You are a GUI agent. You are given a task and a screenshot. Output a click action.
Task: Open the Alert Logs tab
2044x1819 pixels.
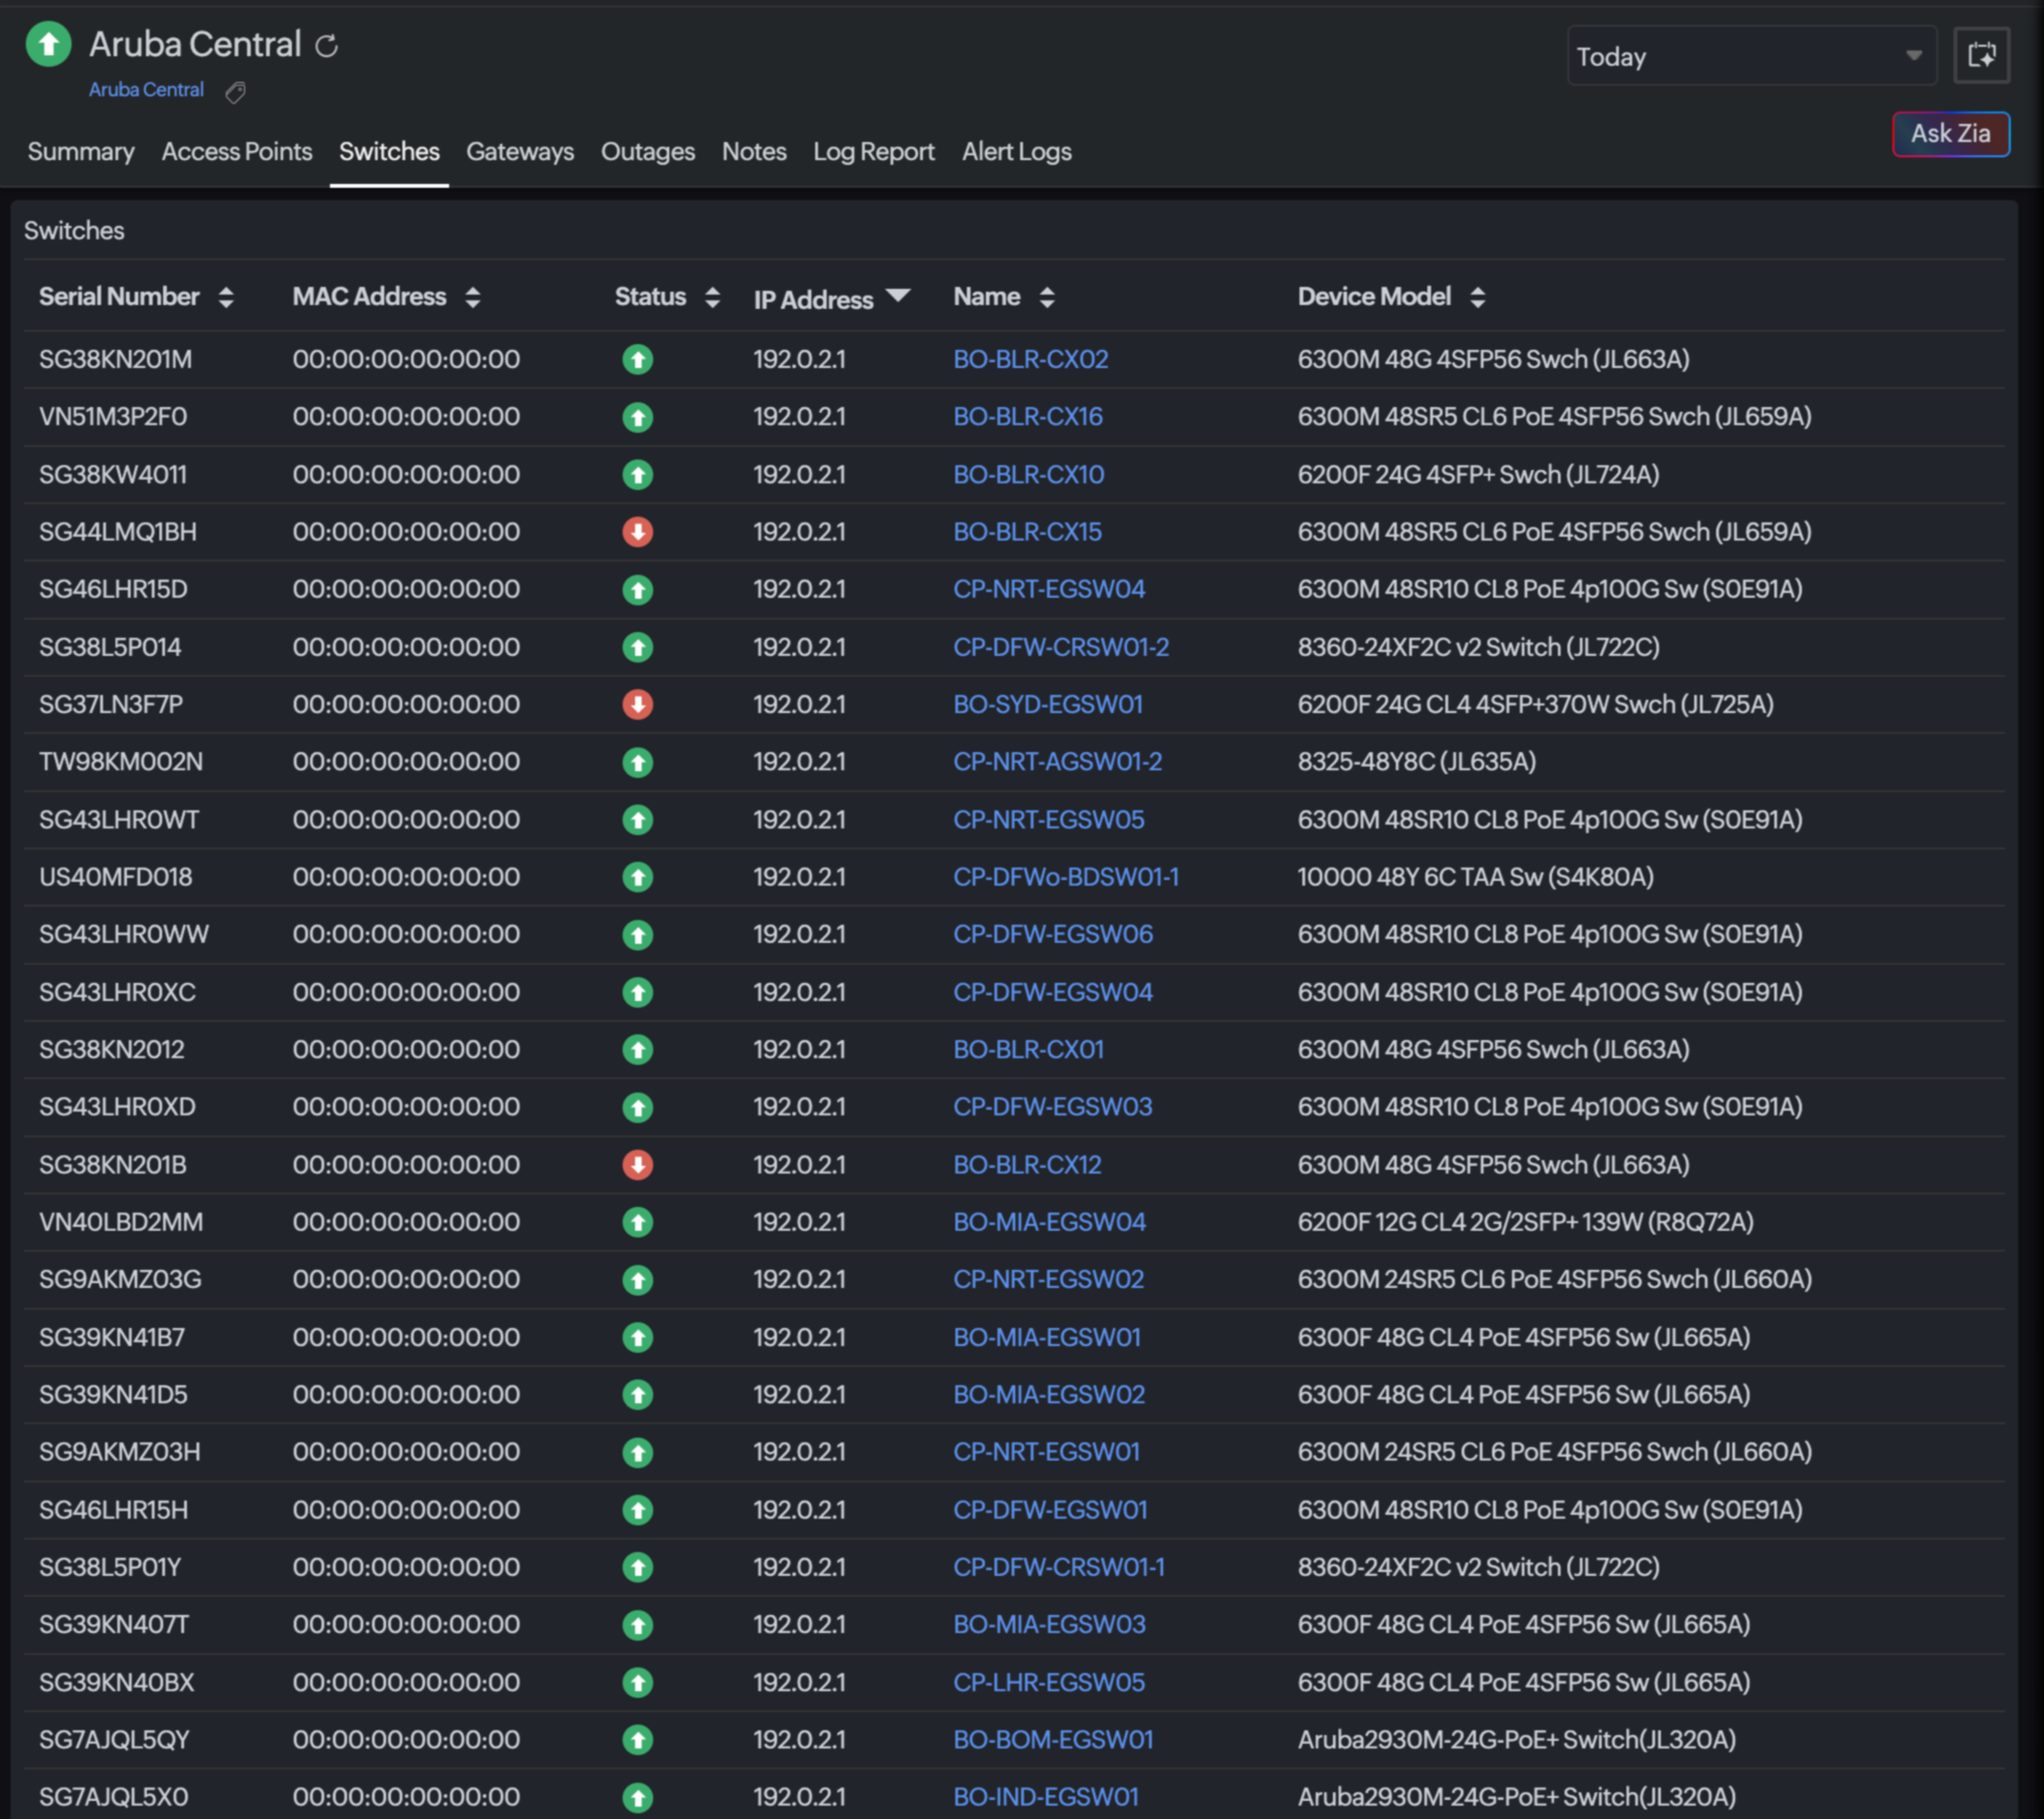pyautogui.click(x=1016, y=152)
